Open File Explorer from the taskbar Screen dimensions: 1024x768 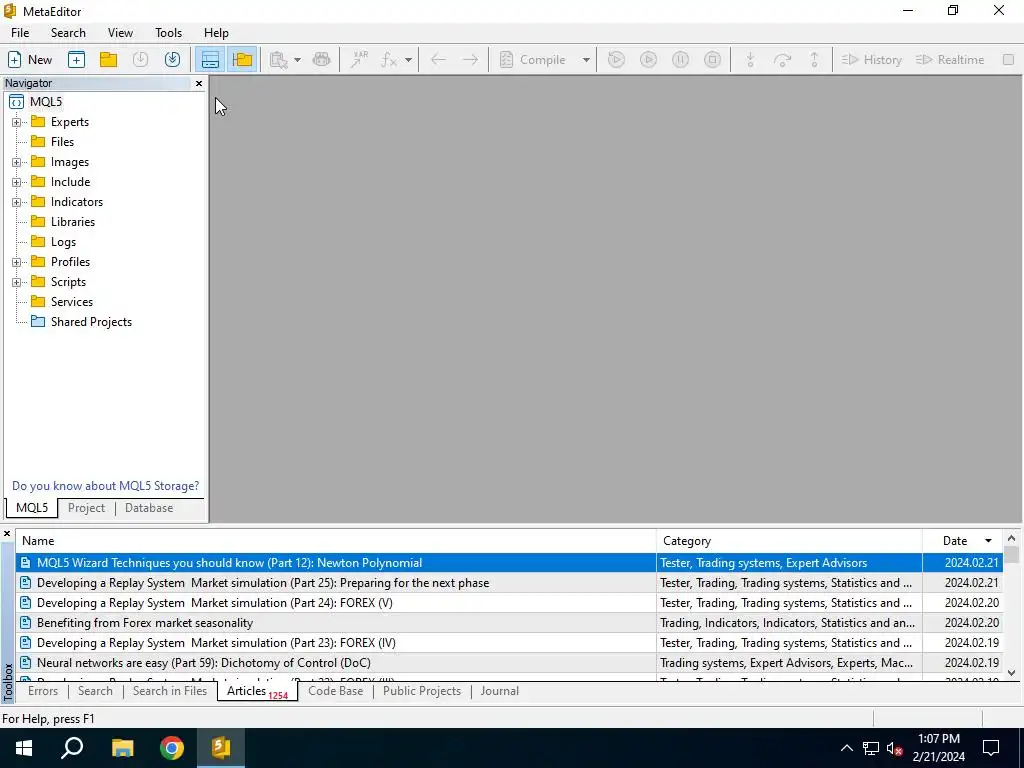point(122,748)
